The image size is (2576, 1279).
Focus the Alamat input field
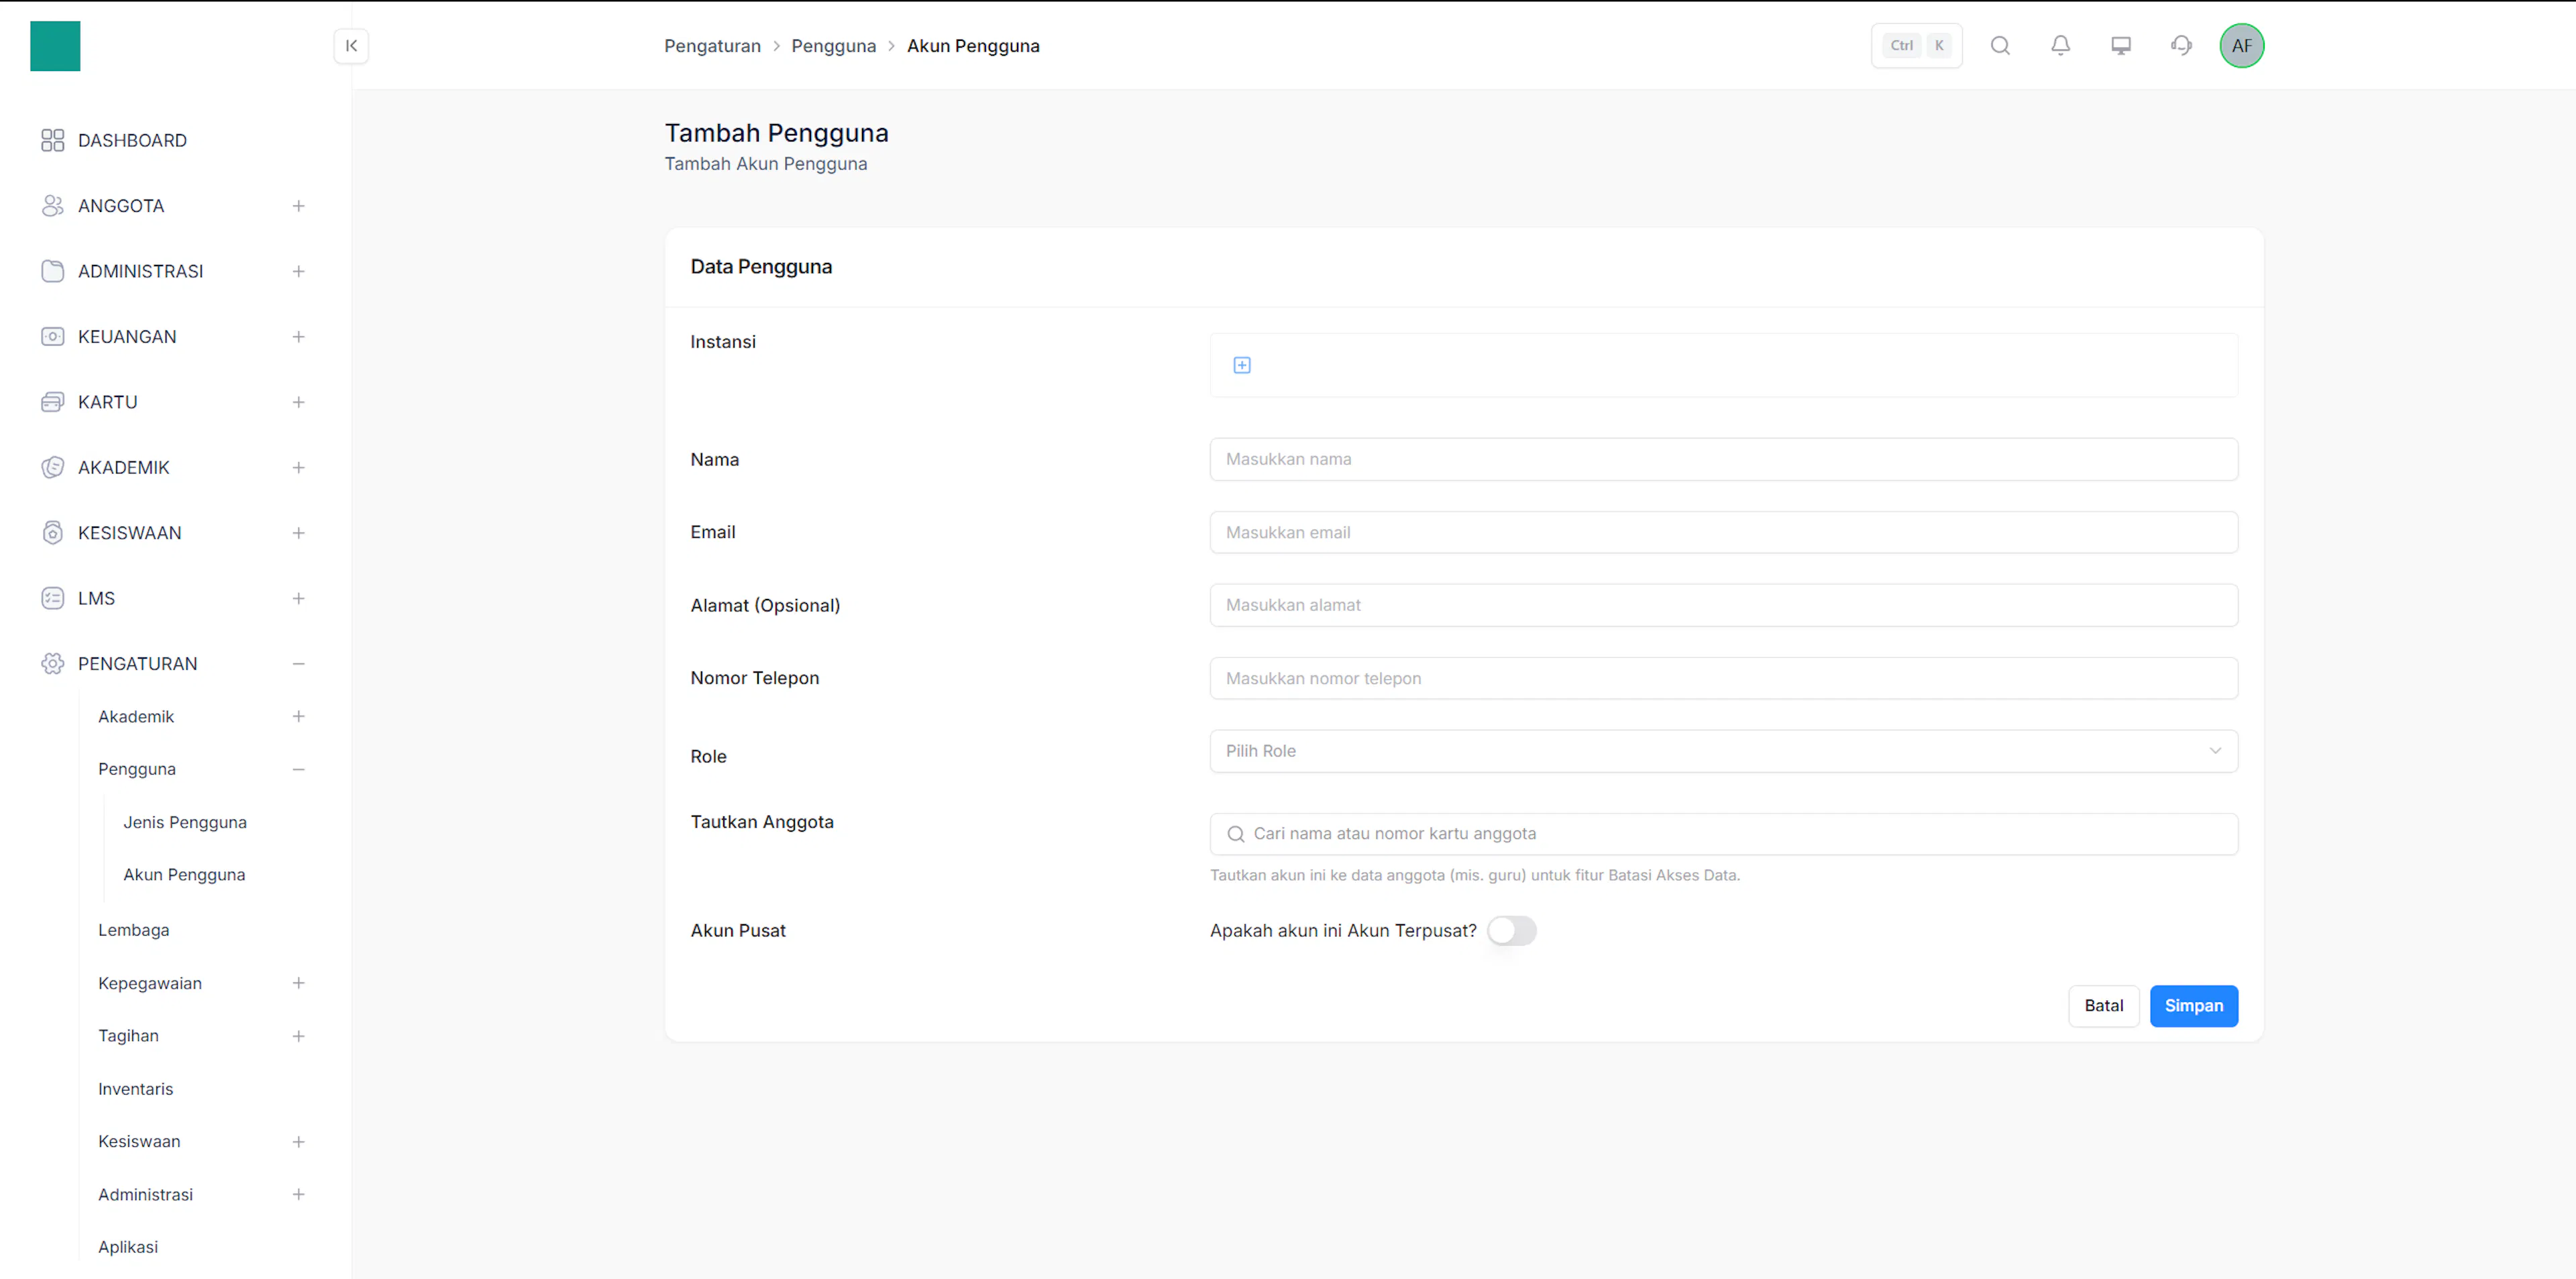1723,605
